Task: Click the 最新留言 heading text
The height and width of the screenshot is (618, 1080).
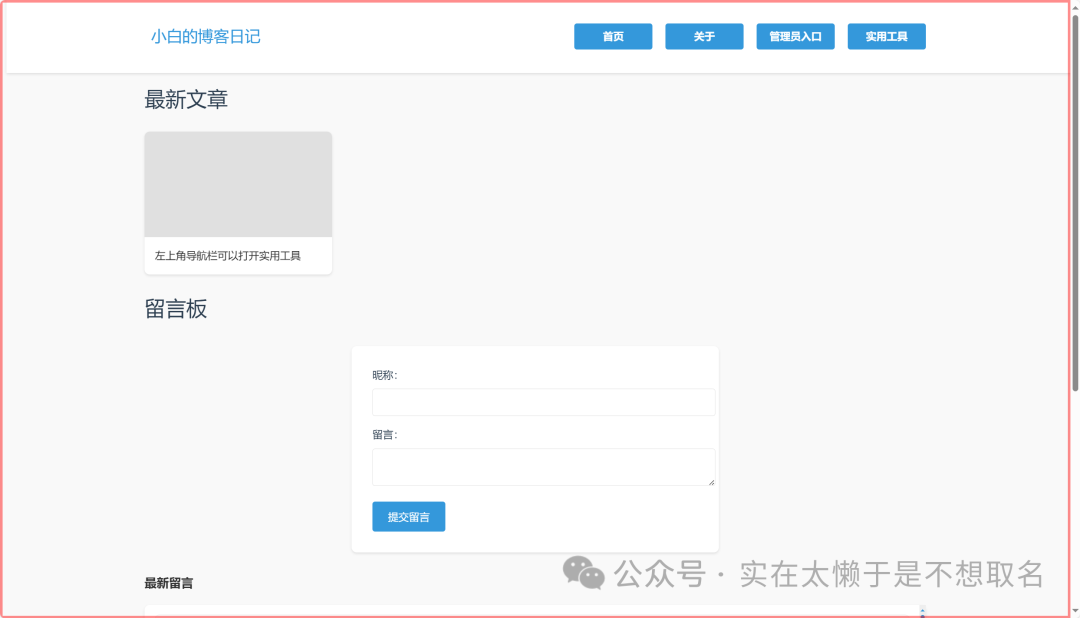Action: [x=169, y=584]
